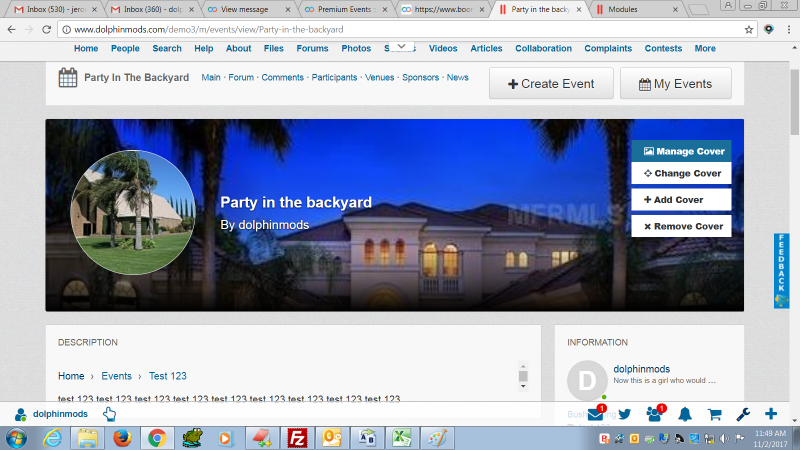This screenshot has width=800, height=450.
Task: Open Firefox from the taskbar
Action: pos(122,438)
